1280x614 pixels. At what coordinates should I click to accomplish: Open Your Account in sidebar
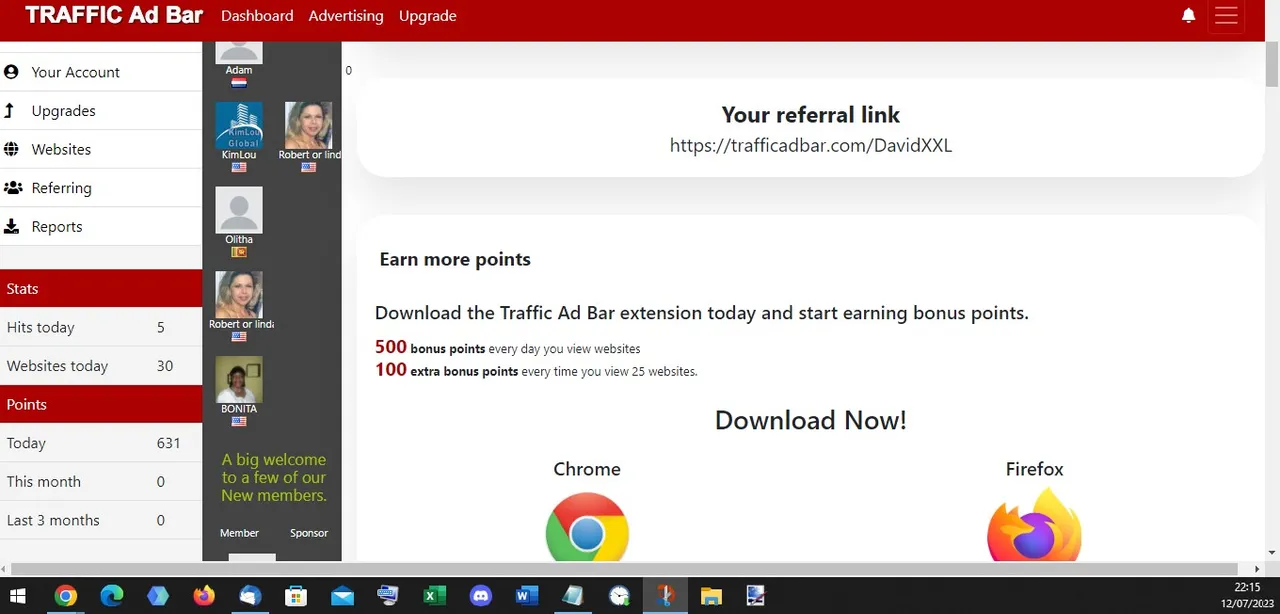(x=101, y=72)
